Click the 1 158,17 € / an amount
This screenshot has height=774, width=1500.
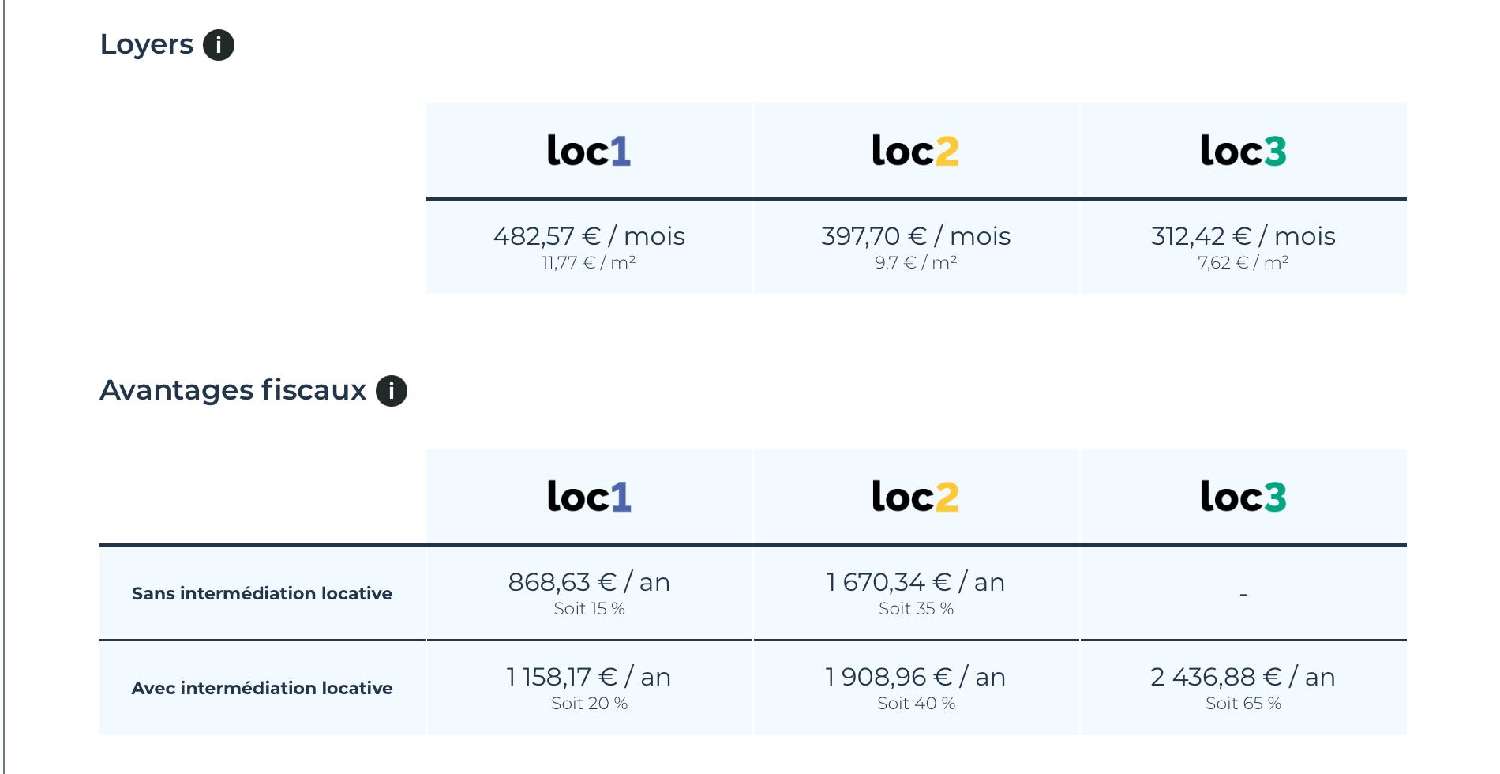click(589, 678)
